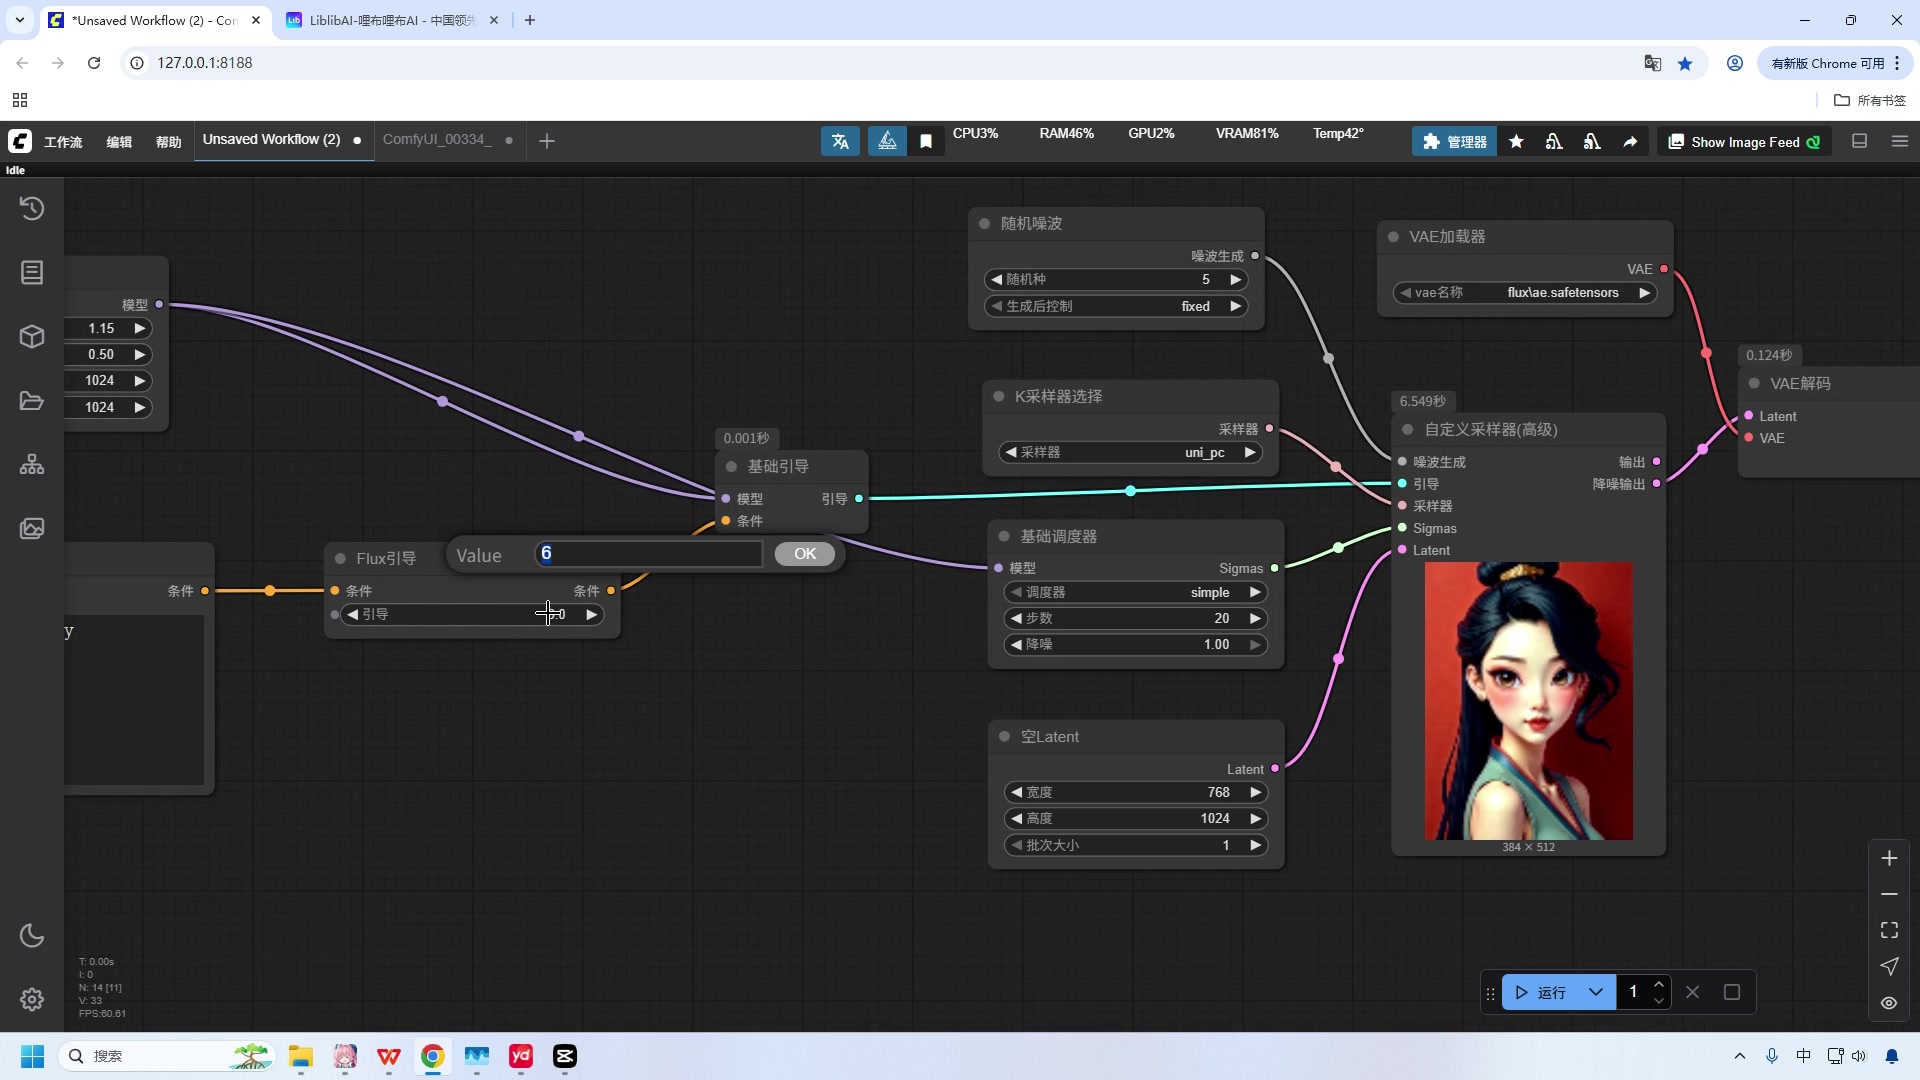Zoom out with the minus canvas button
This screenshot has width=1920, height=1080.
(1889, 894)
